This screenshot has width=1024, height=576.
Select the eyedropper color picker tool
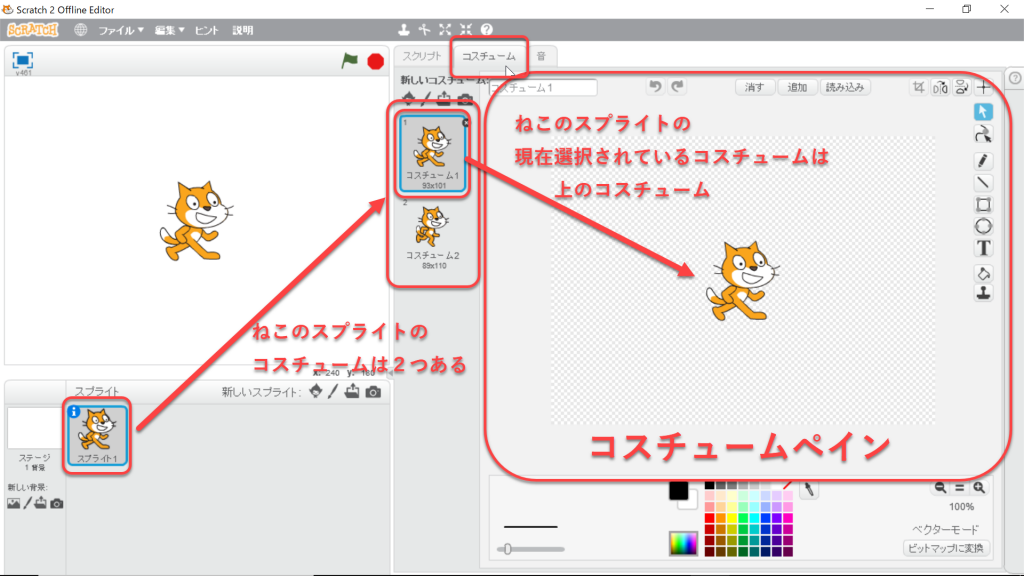coord(808,488)
